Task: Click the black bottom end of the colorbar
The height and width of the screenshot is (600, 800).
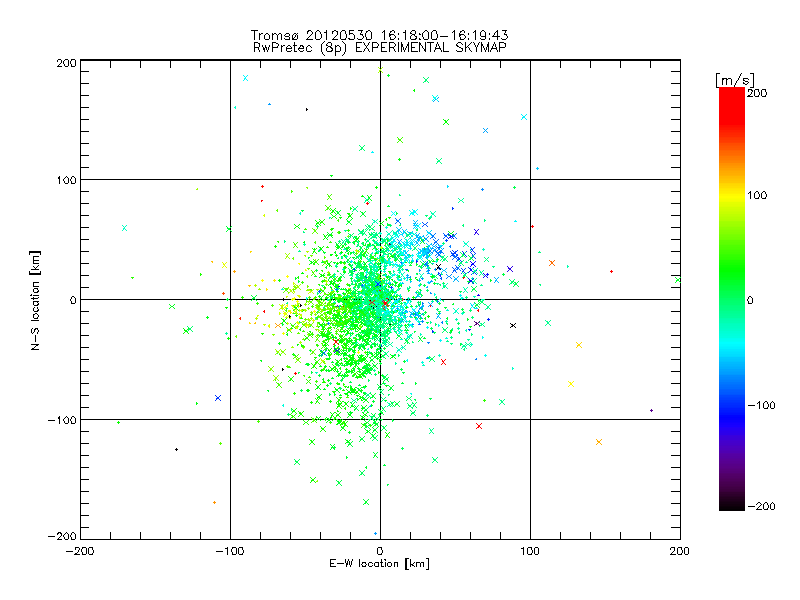Action: tap(732, 503)
